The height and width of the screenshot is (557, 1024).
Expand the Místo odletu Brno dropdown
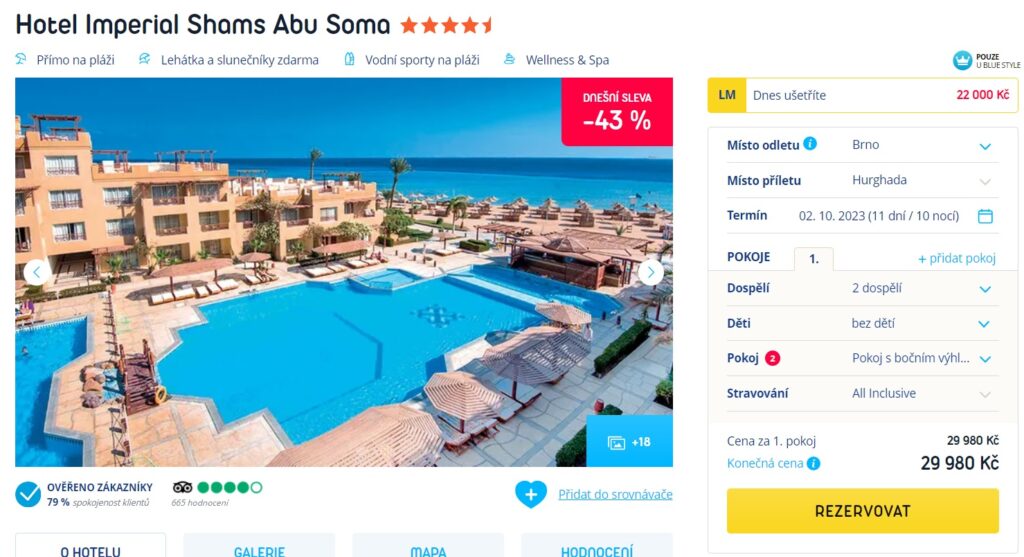click(863, 145)
